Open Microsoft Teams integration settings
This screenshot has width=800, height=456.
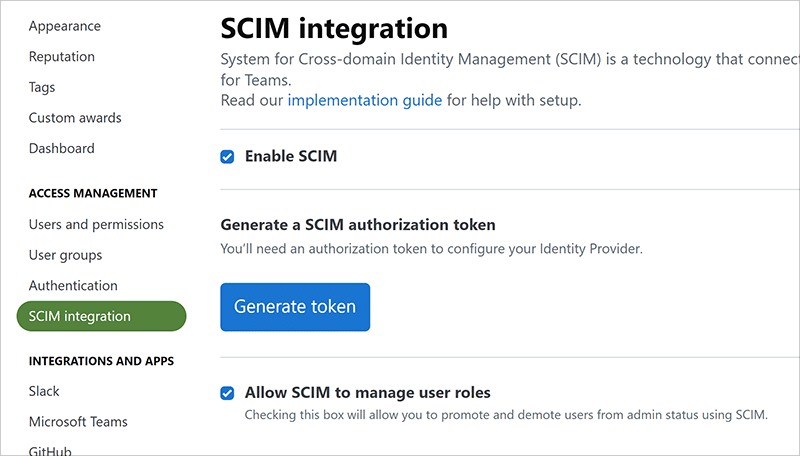[78, 421]
